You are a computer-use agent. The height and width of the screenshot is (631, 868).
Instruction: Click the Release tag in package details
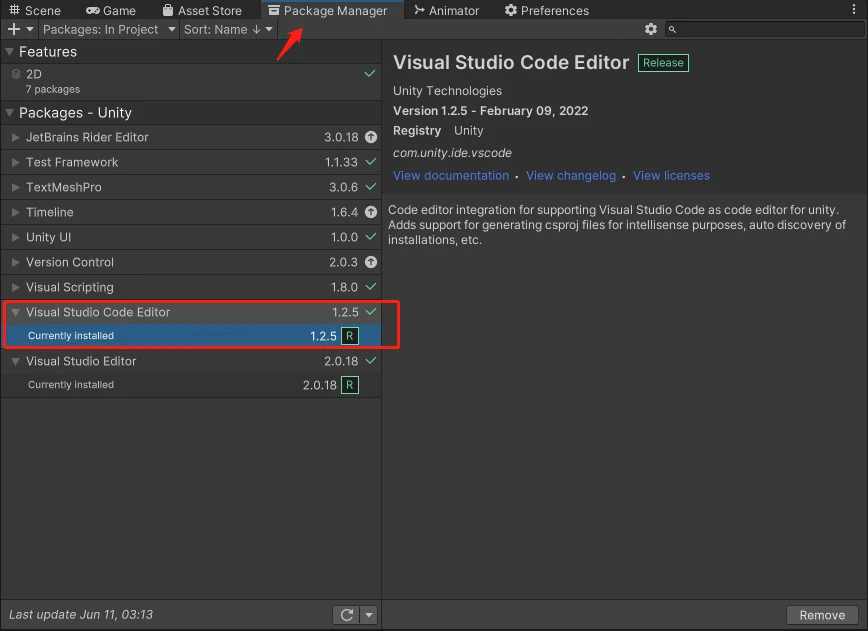pyautogui.click(x=663, y=63)
